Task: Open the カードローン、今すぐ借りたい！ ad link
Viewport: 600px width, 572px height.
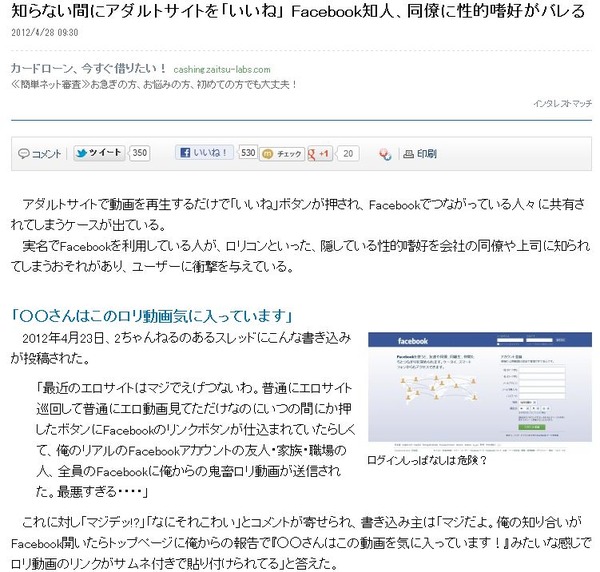Action: 88,69
